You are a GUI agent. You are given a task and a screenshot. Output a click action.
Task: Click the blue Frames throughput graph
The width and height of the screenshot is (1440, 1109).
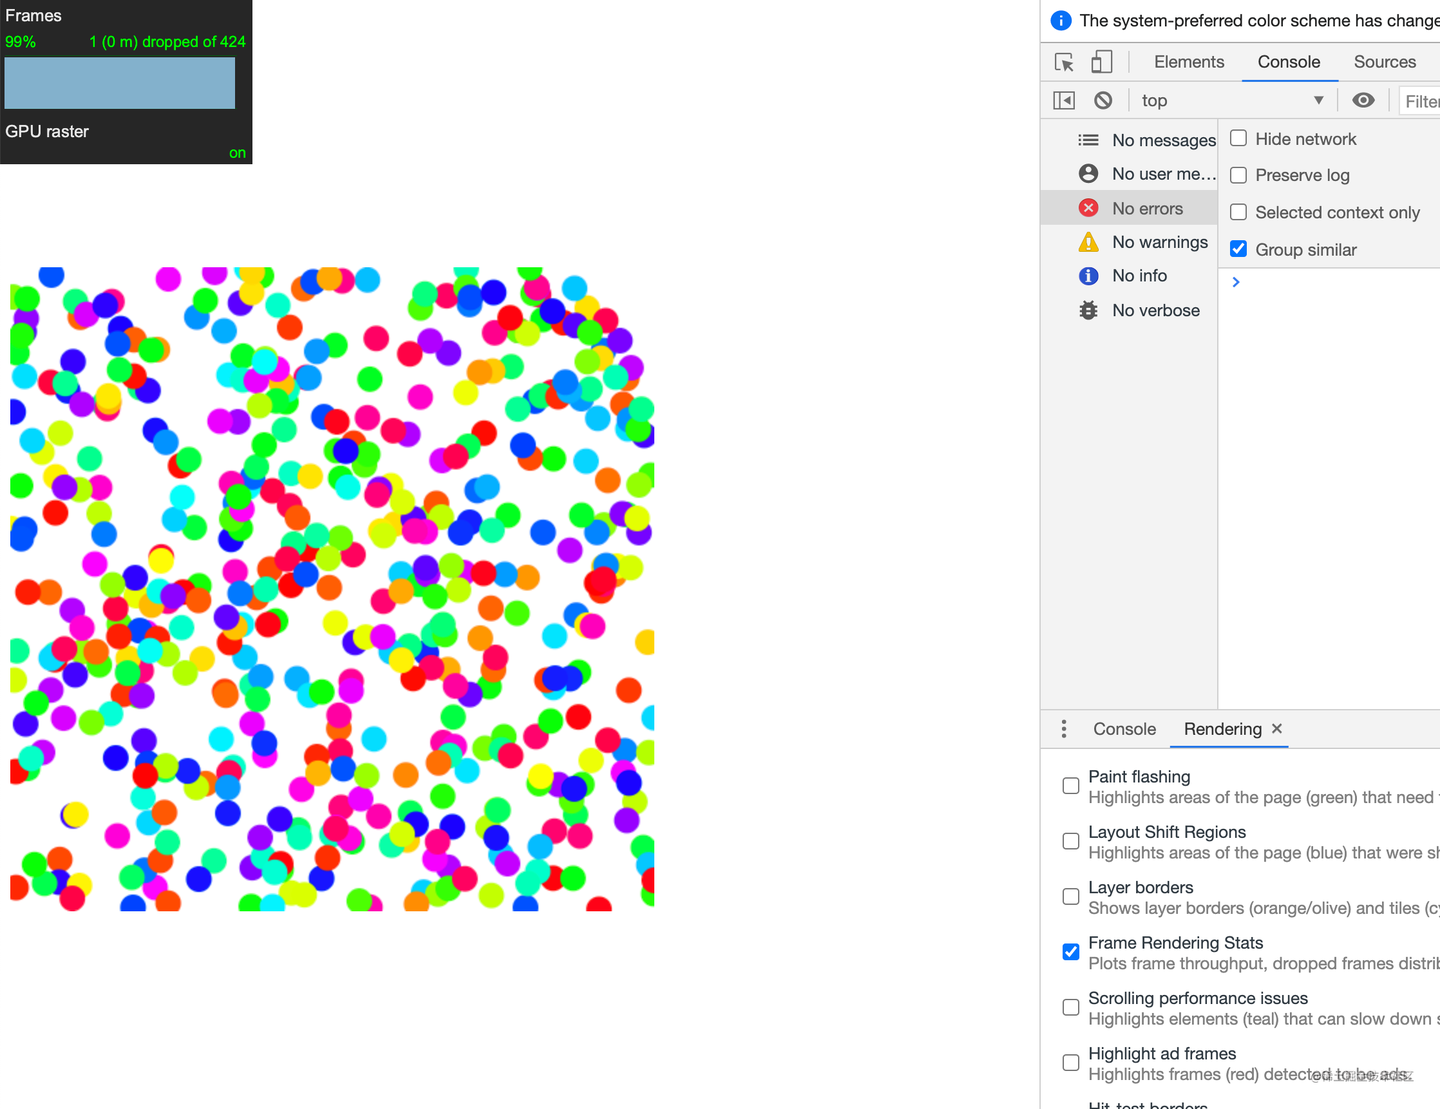point(119,83)
